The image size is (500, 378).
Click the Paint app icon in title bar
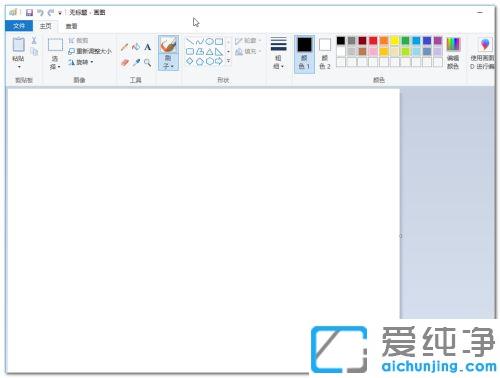(13, 13)
